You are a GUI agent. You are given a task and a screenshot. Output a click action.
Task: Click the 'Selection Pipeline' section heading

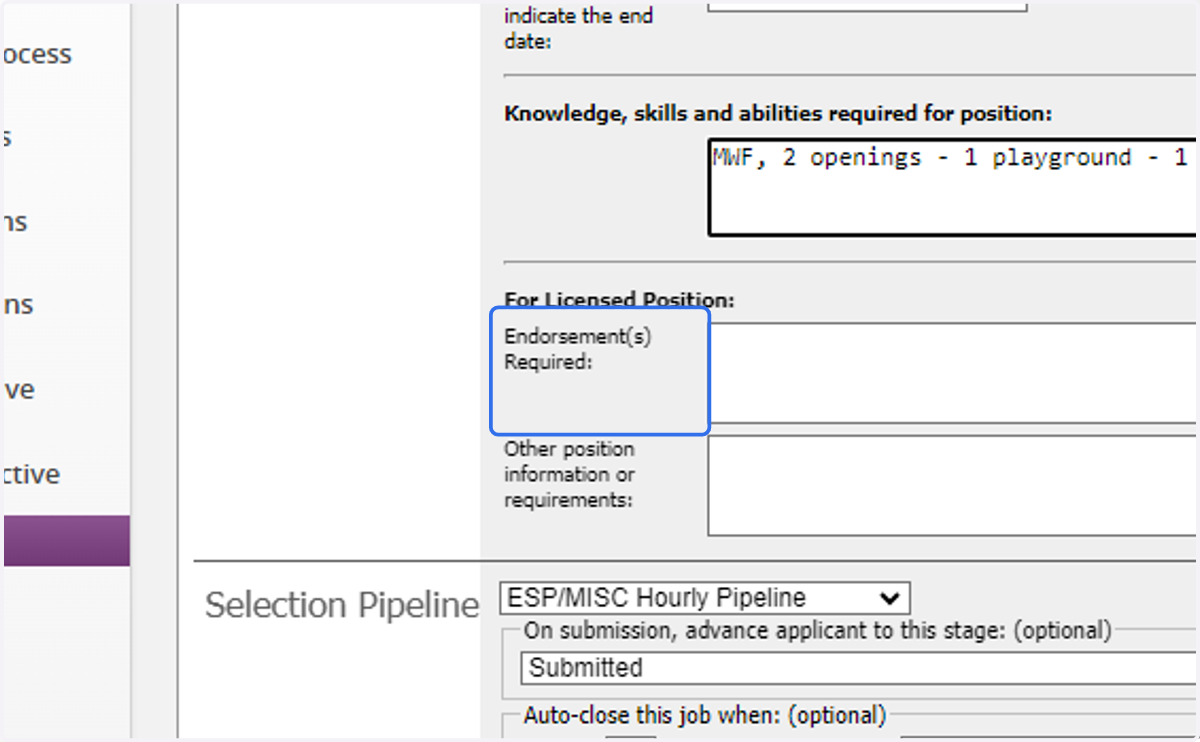click(x=342, y=605)
